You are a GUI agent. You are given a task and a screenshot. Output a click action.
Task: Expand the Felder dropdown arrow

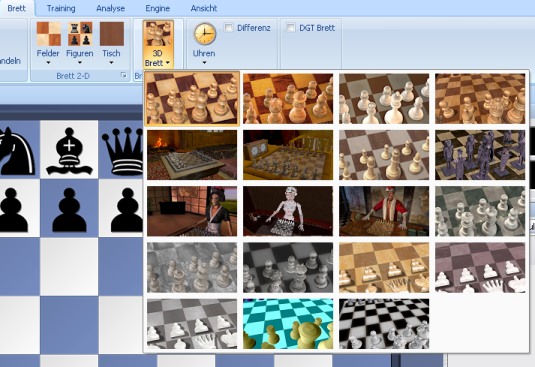[48, 63]
